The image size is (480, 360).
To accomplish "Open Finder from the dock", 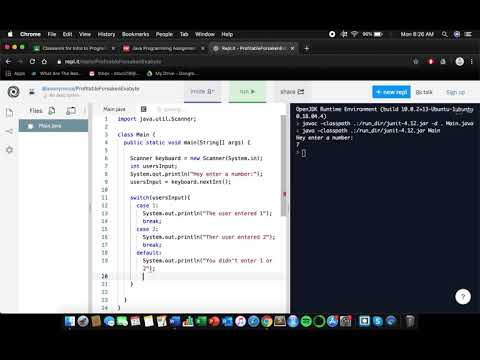I will [70, 321].
